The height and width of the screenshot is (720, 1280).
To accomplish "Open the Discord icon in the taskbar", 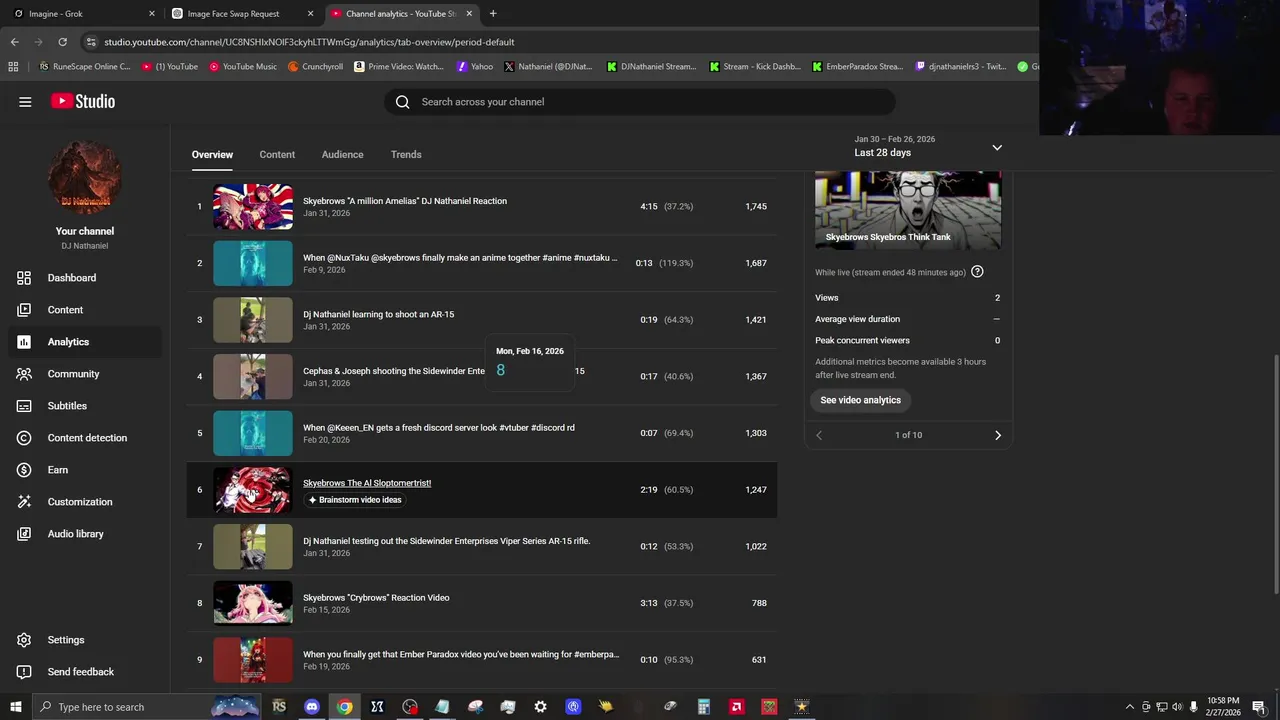I will [x=311, y=707].
